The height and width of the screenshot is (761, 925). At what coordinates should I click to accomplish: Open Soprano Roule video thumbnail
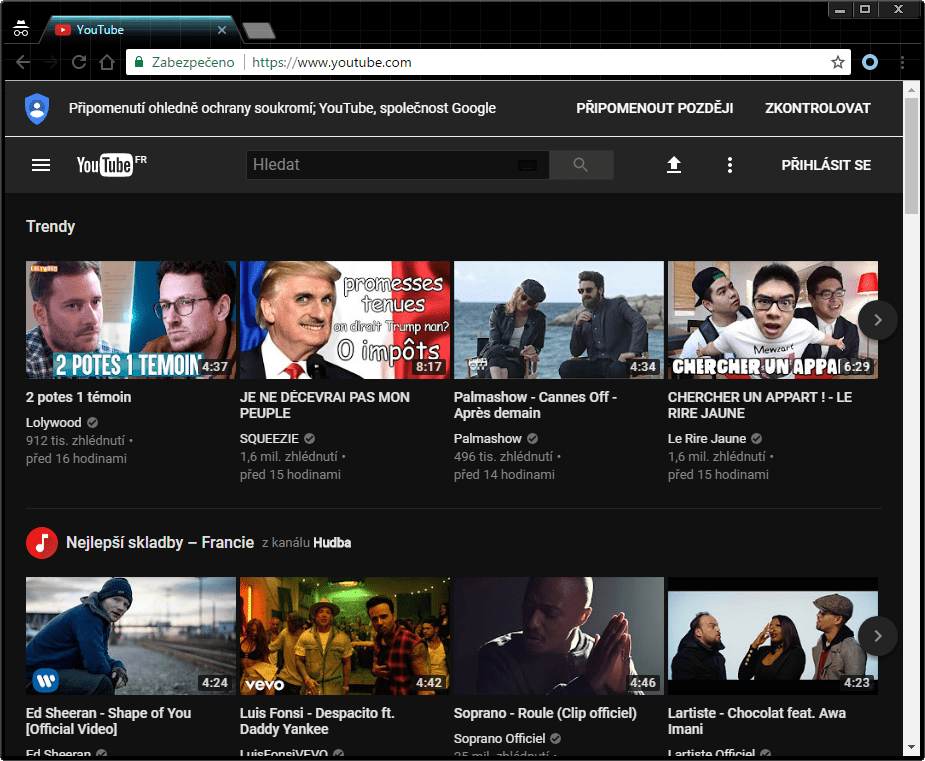[559, 636]
